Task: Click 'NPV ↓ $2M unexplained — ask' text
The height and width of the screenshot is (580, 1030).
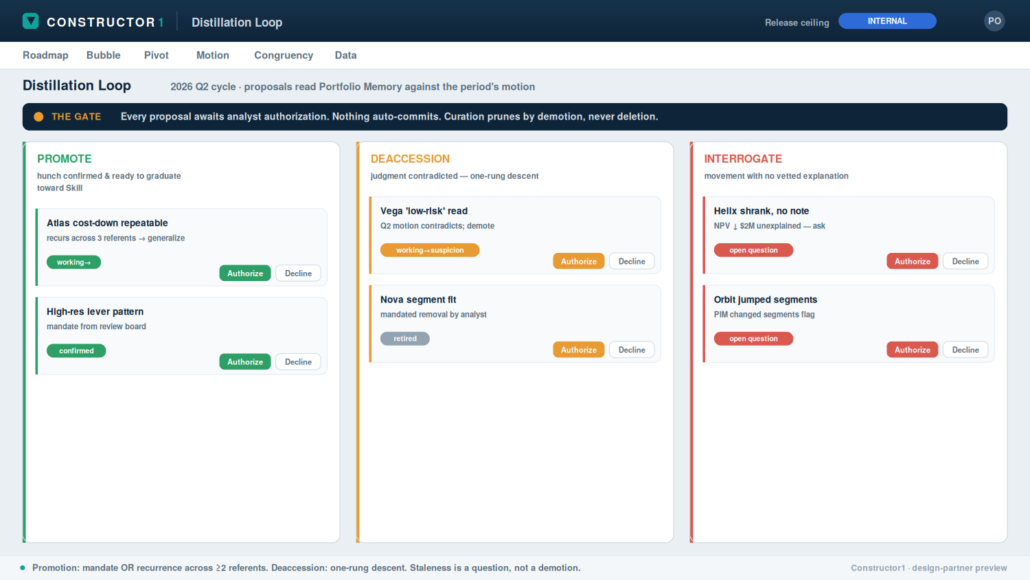Action: (769, 226)
